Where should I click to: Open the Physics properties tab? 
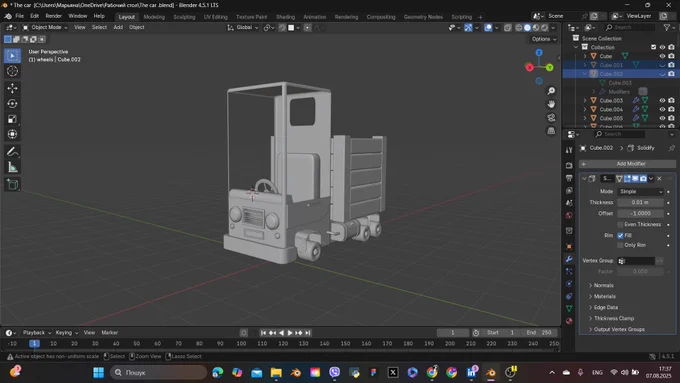569,284
